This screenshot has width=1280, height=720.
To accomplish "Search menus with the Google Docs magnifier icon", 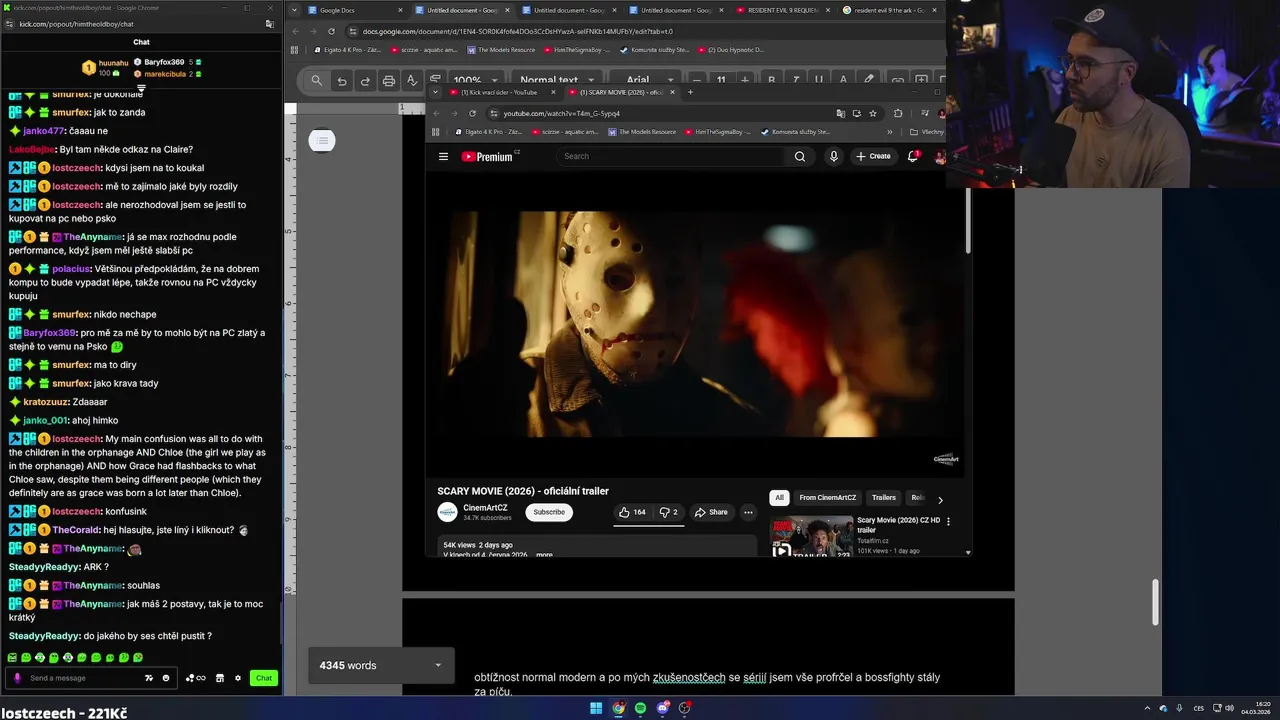I will click(x=317, y=81).
